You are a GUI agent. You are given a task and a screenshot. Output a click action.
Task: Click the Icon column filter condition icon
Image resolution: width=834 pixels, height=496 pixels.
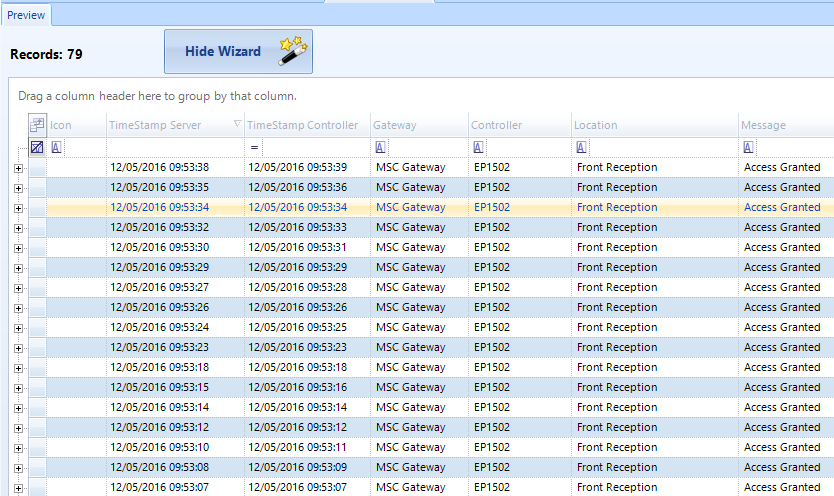[56, 147]
